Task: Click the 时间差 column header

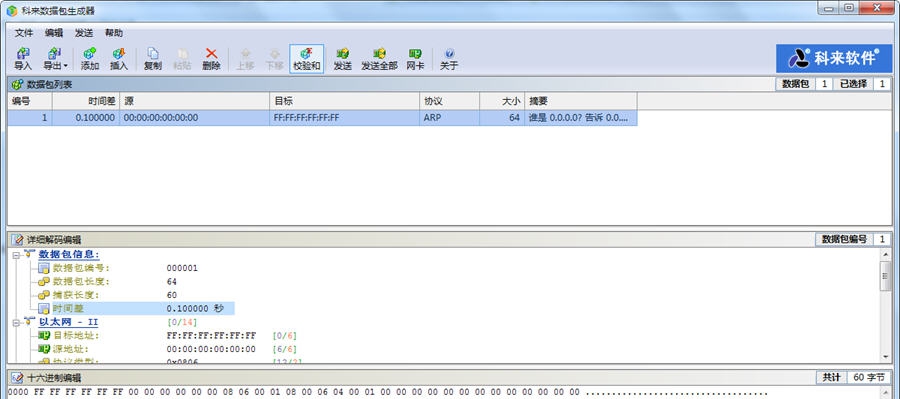Action: point(86,101)
